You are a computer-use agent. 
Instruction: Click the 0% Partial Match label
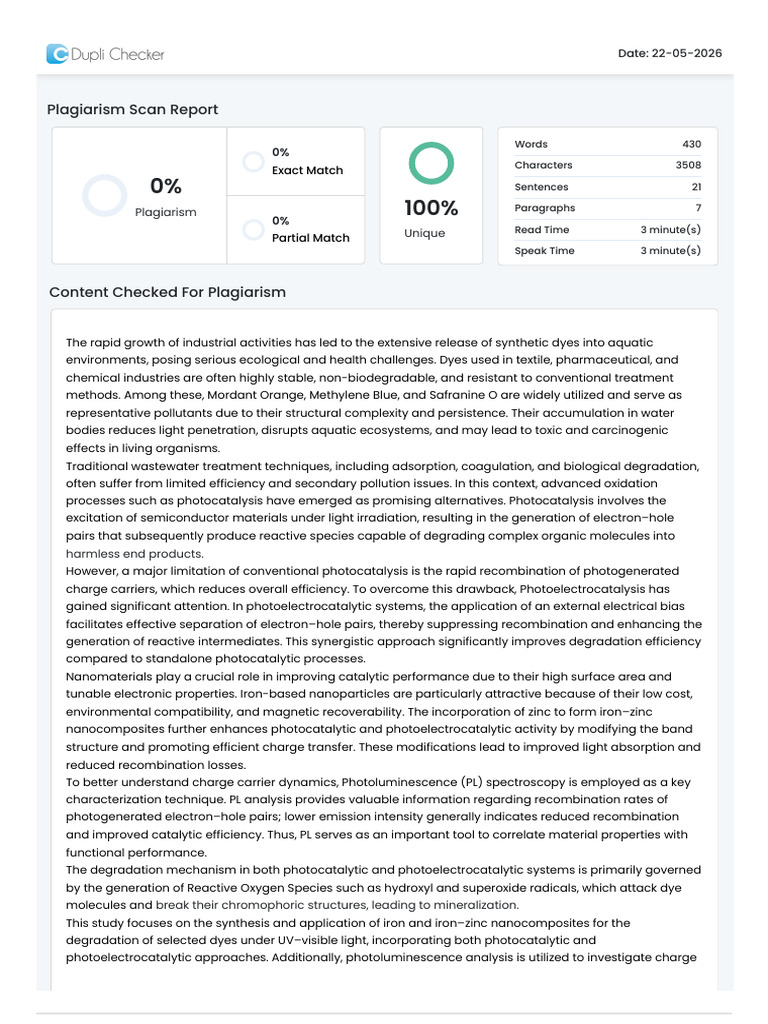click(x=310, y=229)
